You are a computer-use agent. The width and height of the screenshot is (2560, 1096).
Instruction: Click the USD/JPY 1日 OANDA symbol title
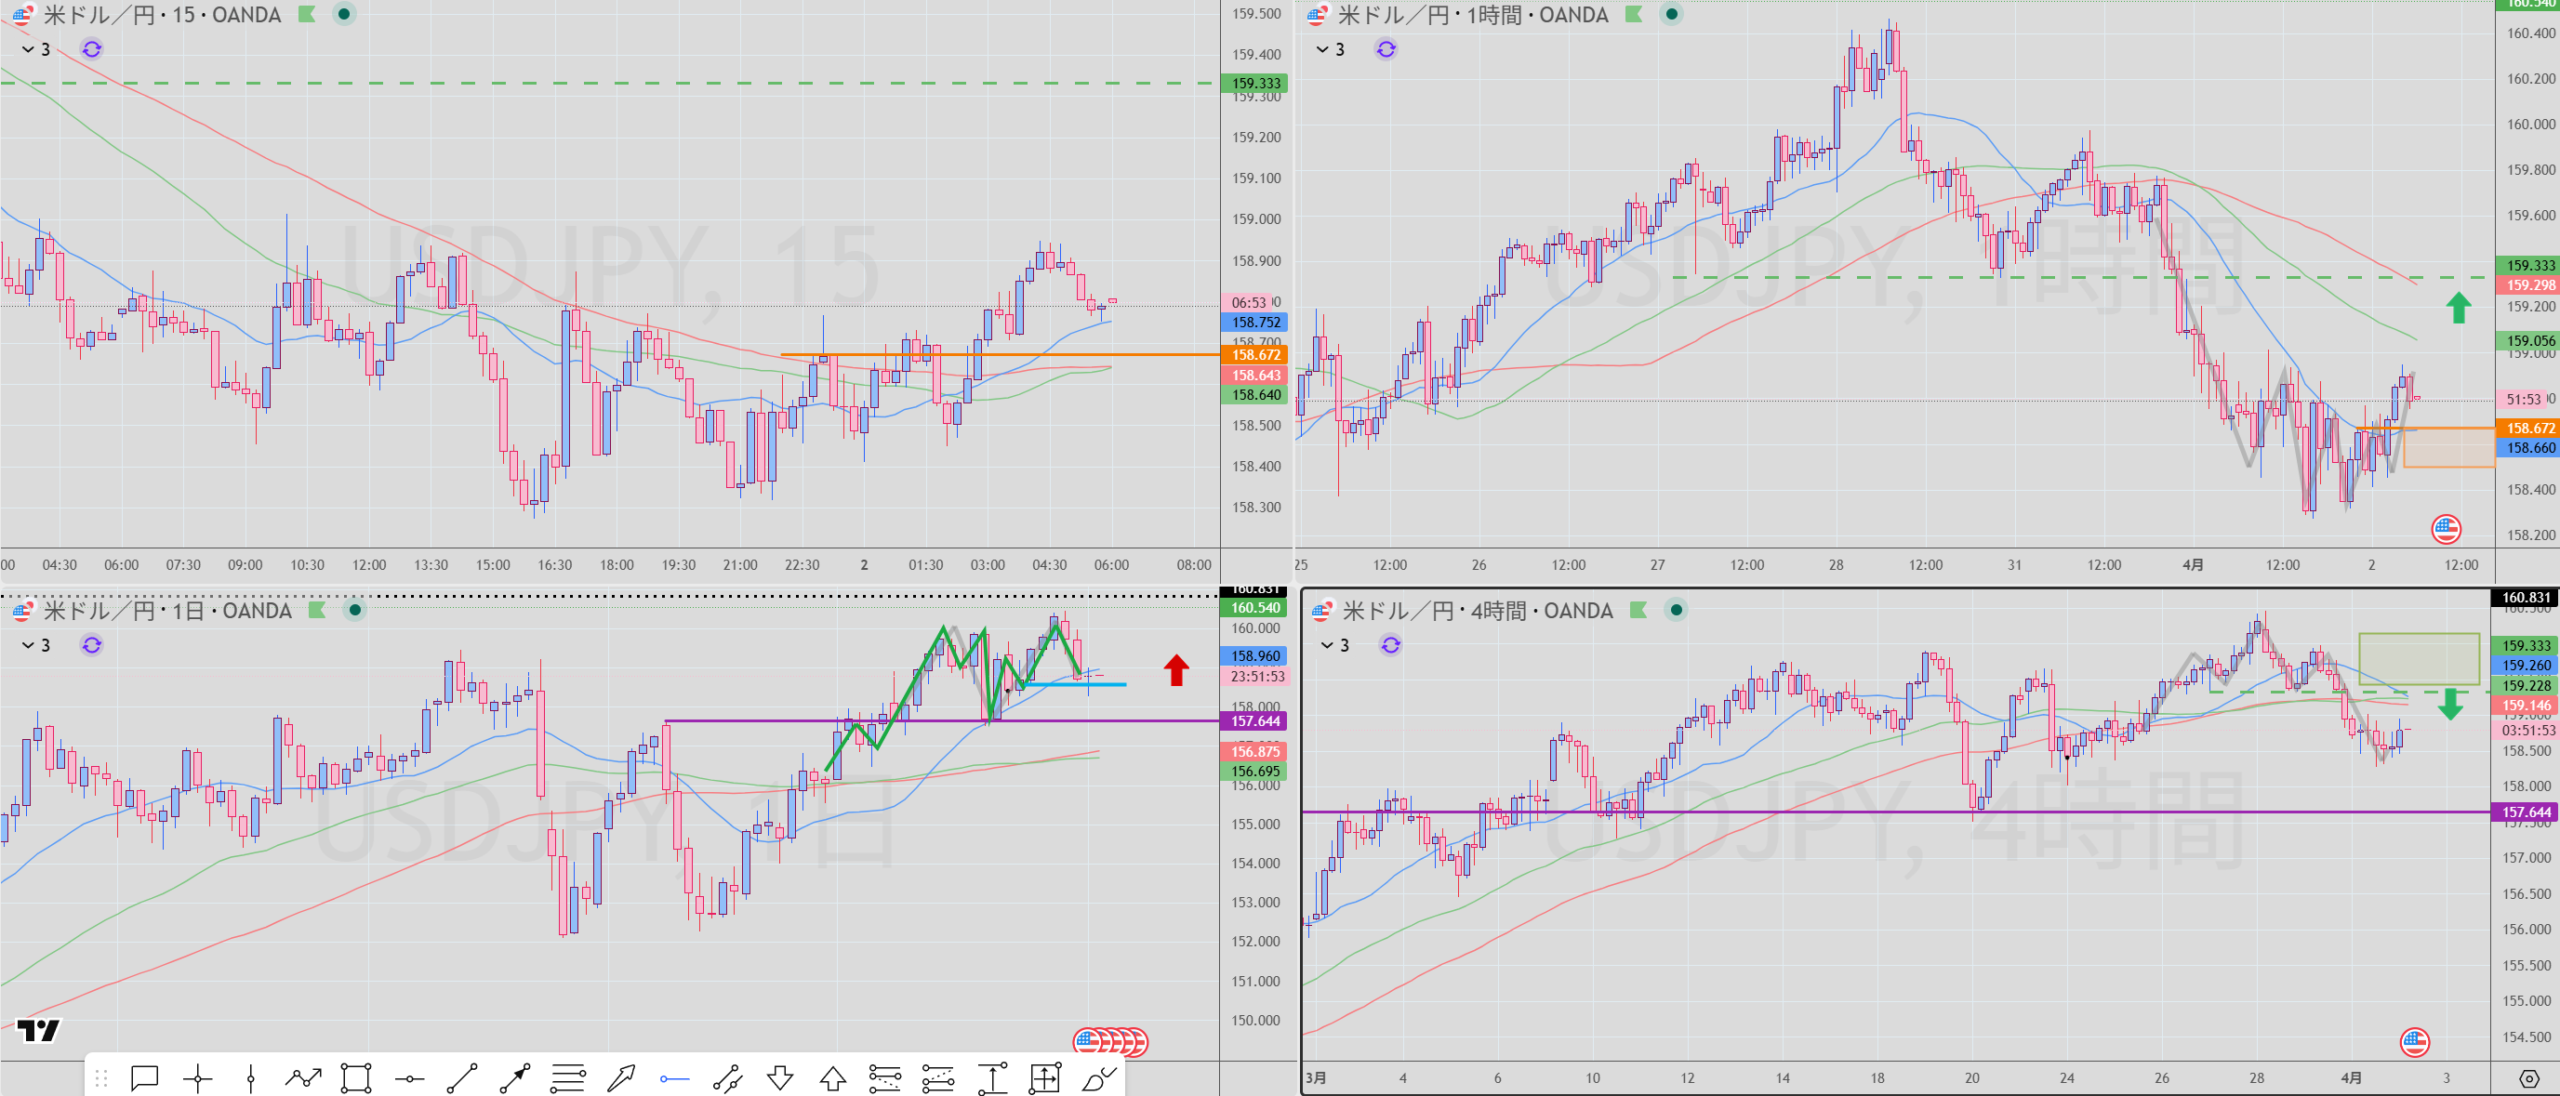click(167, 611)
